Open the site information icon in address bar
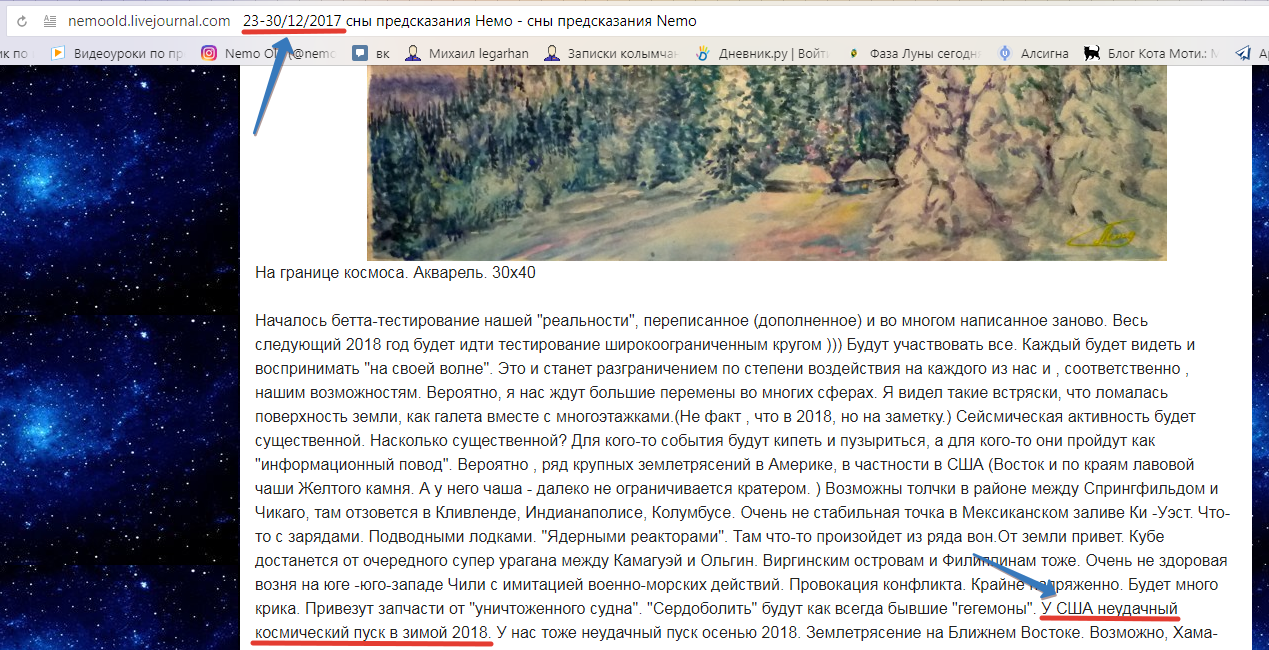This screenshot has width=1269, height=650. click(x=49, y=21)
